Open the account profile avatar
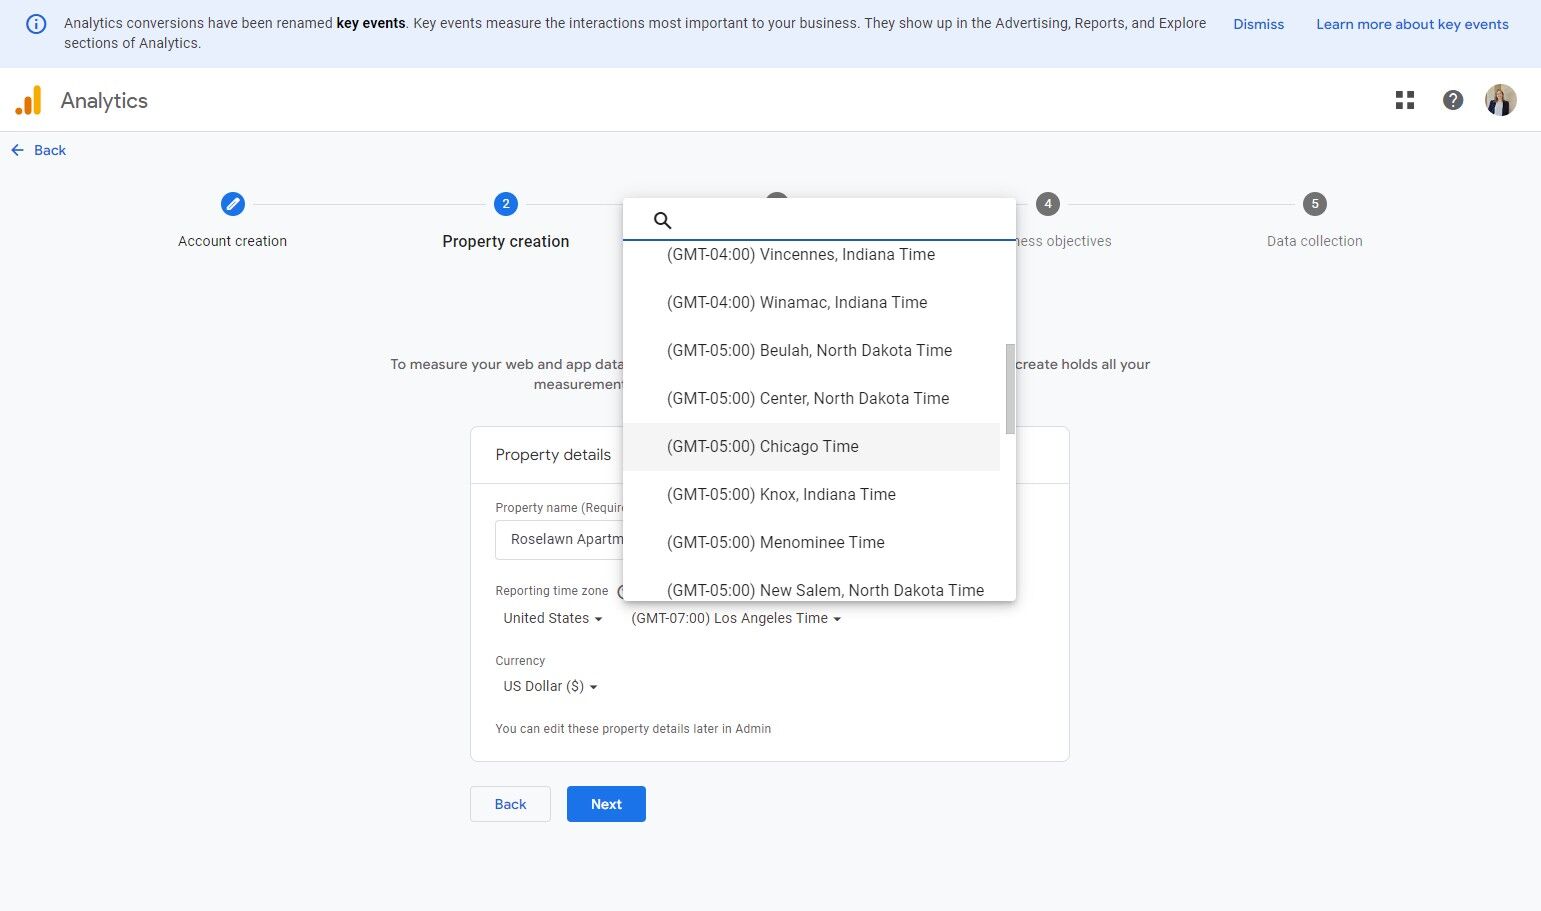 point(1500,100)
